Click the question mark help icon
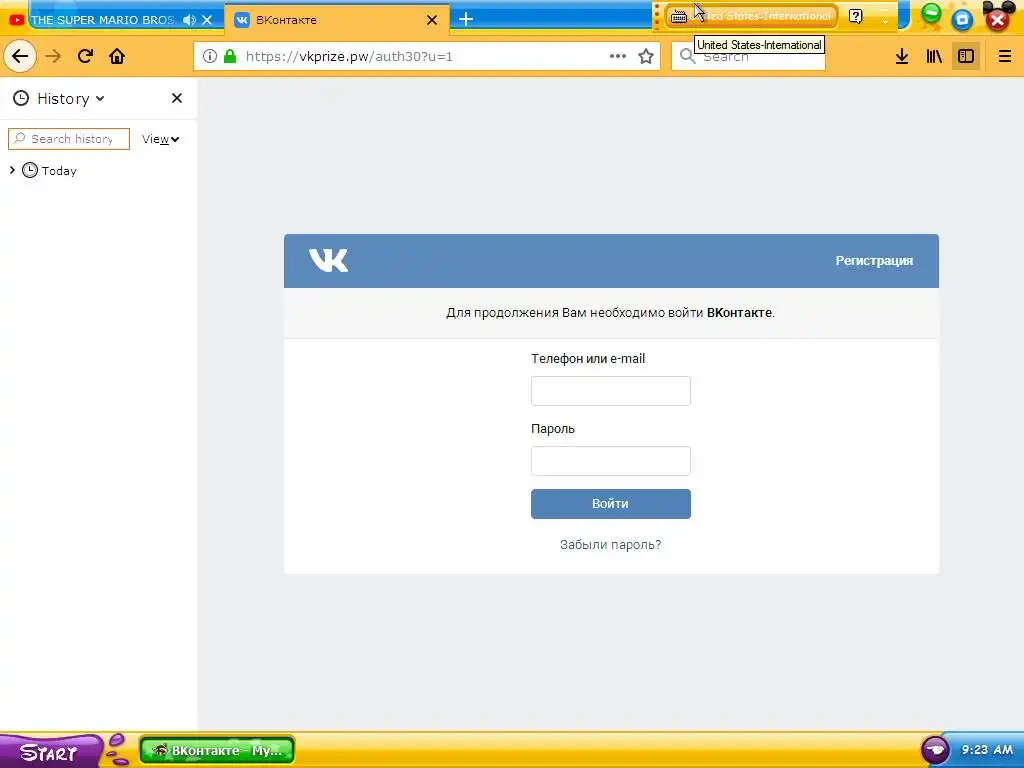This screenshot has width=1024, height=768. coord(856,16)
